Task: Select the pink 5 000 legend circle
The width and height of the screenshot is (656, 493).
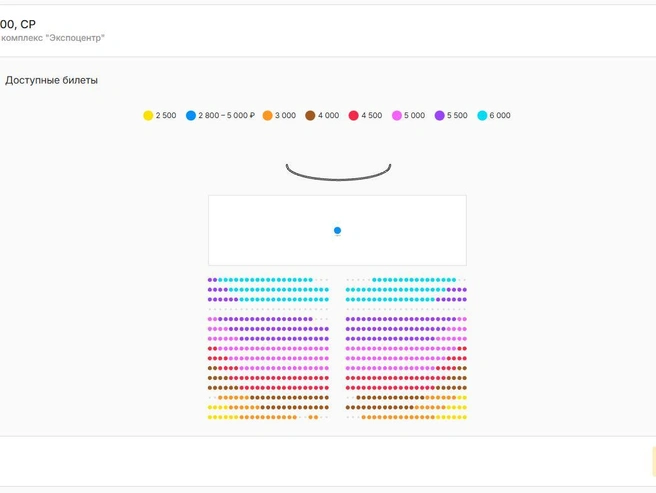Action: [397, 116]
